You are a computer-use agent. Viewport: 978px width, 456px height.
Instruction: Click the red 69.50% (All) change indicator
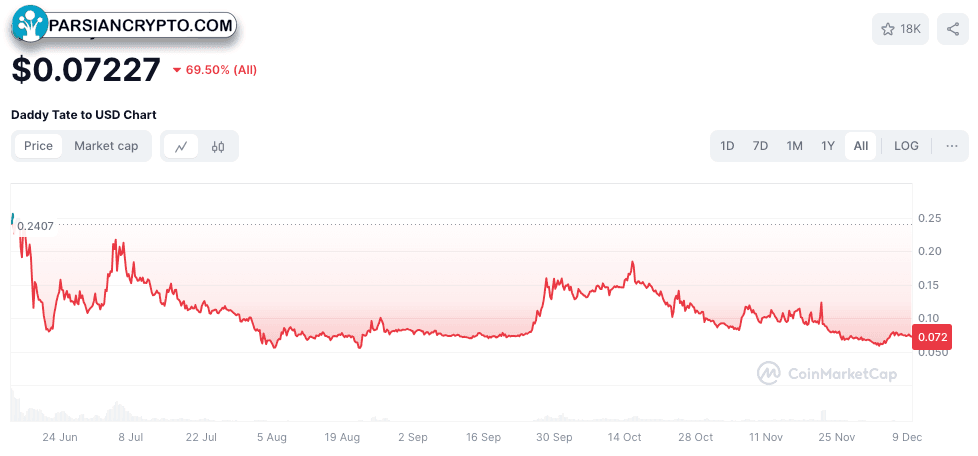pos(215,70)
